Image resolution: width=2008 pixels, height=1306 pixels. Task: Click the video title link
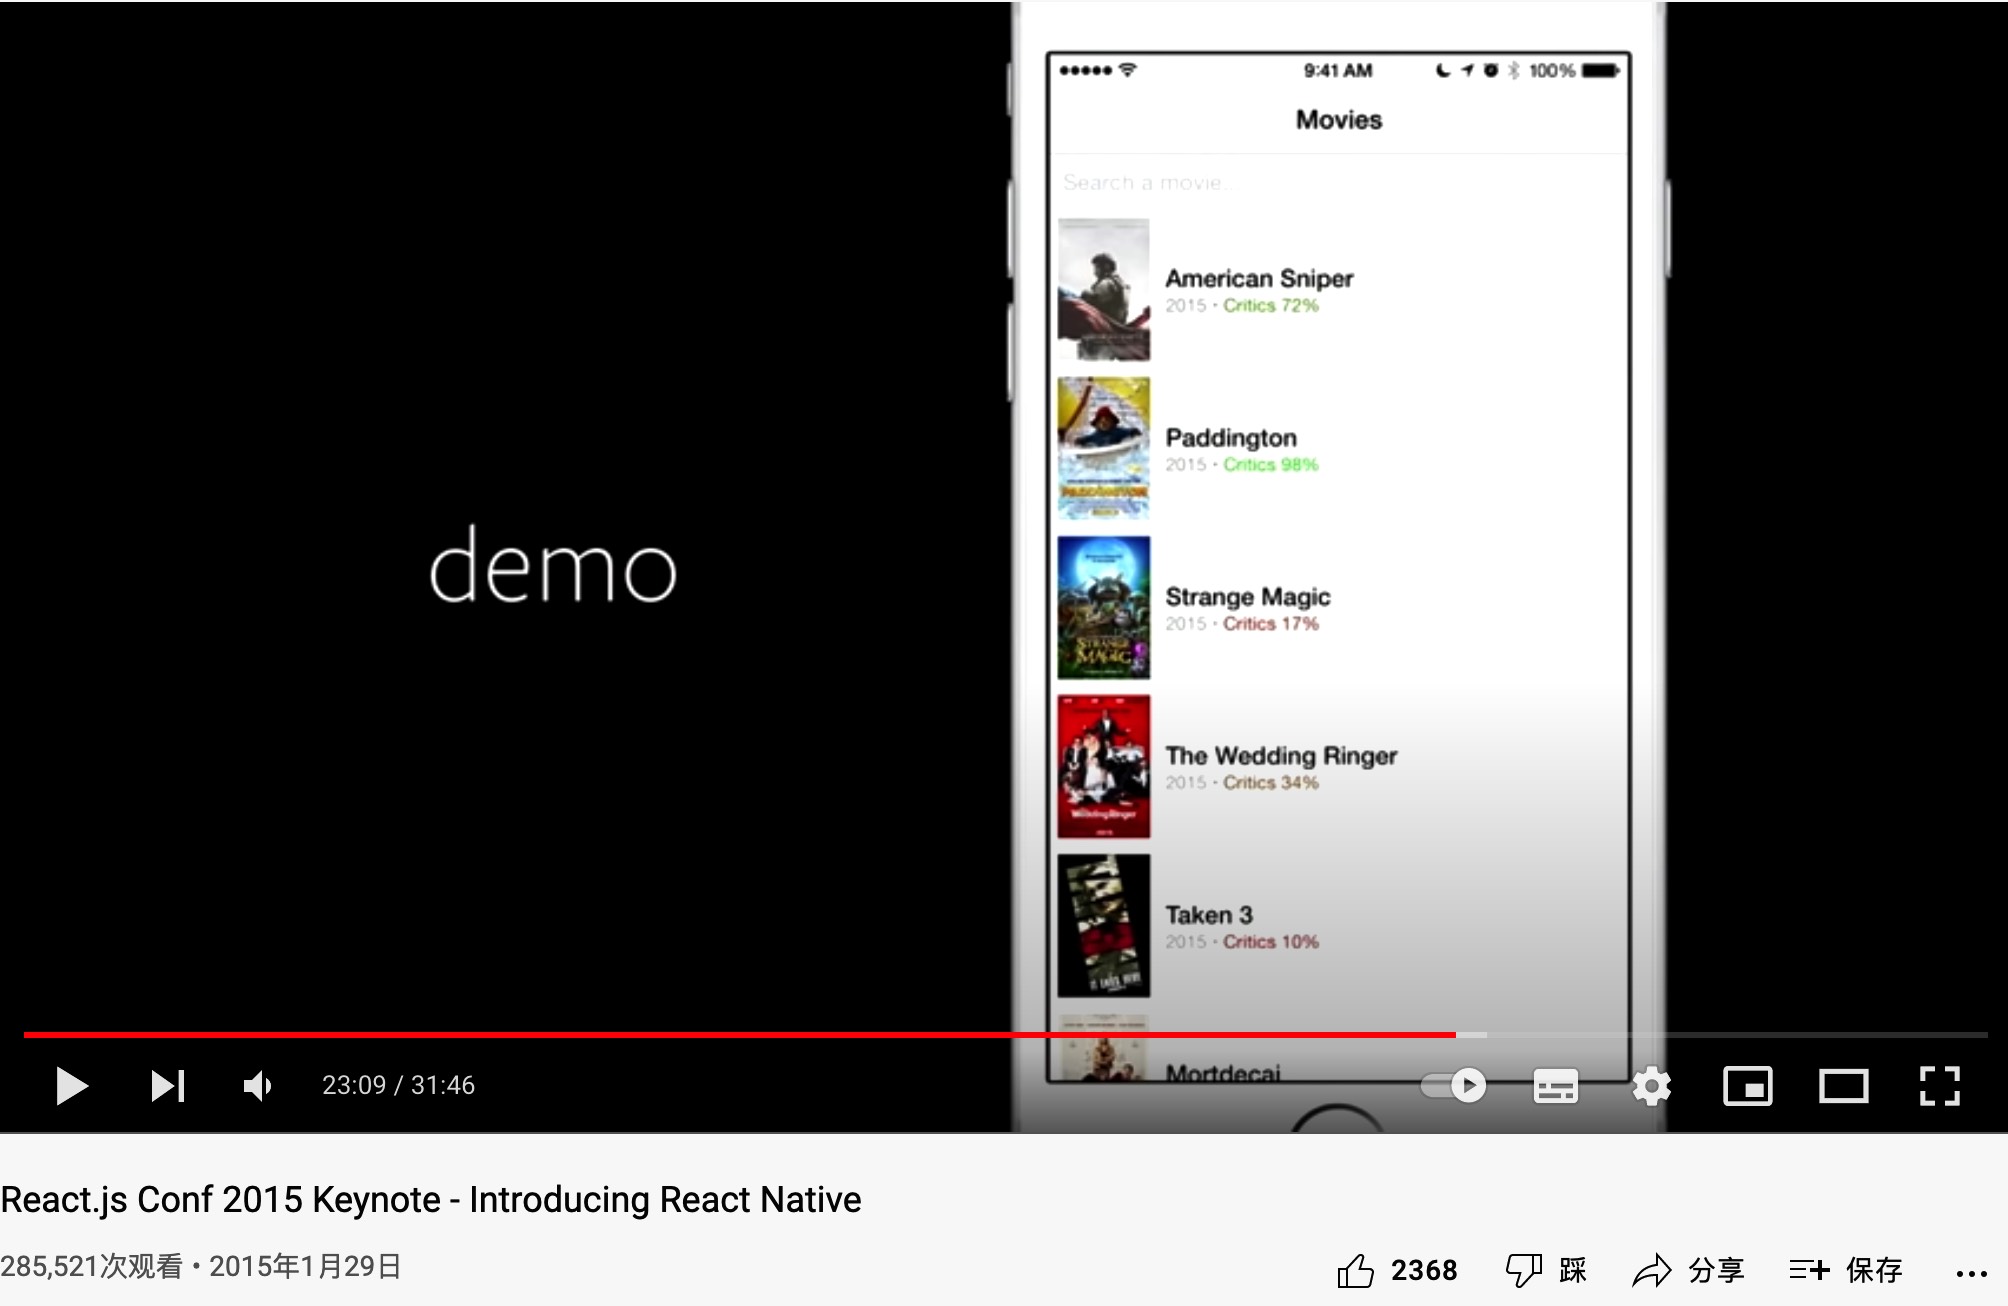430,1199
